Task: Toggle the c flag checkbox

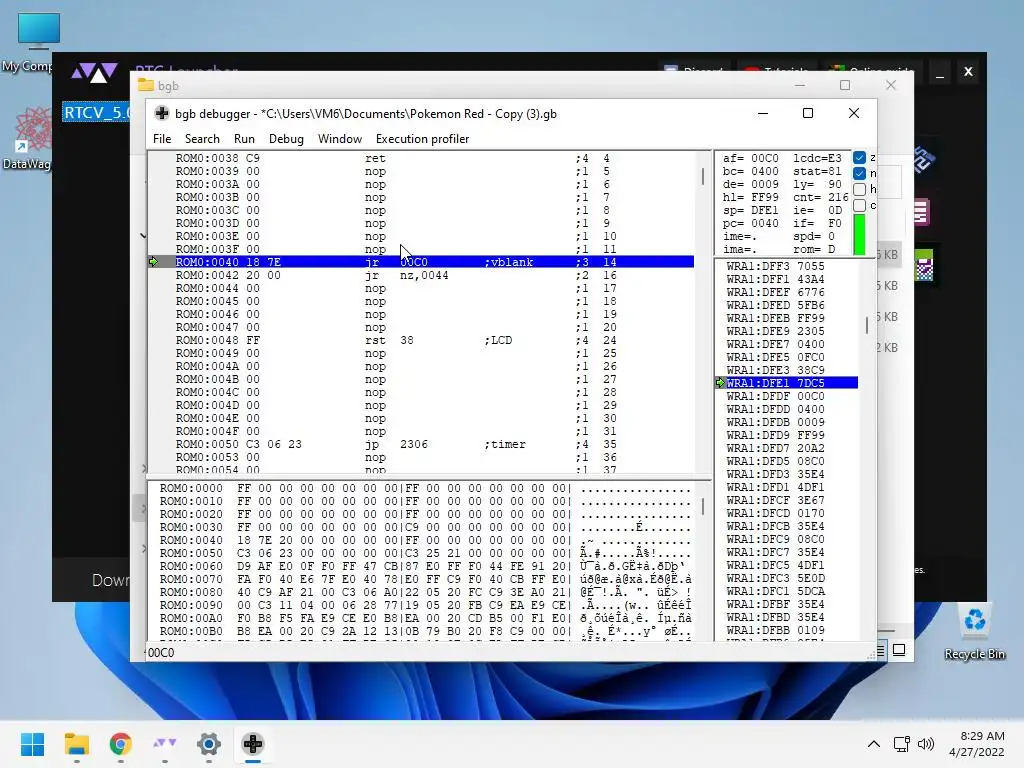Action: click(x=859, y=205)
